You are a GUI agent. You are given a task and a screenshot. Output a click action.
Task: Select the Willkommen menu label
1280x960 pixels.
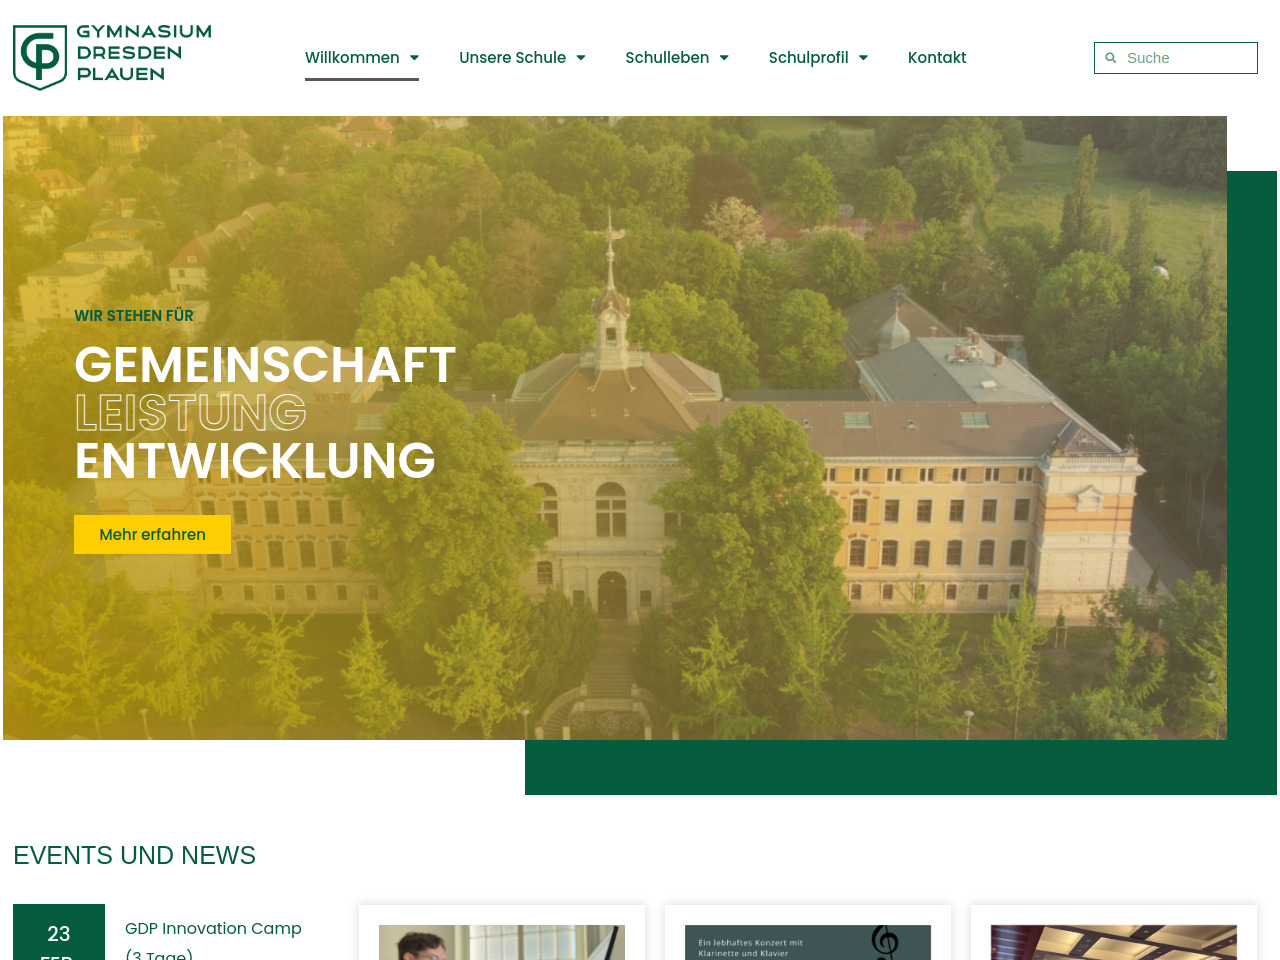pos(352,58)
